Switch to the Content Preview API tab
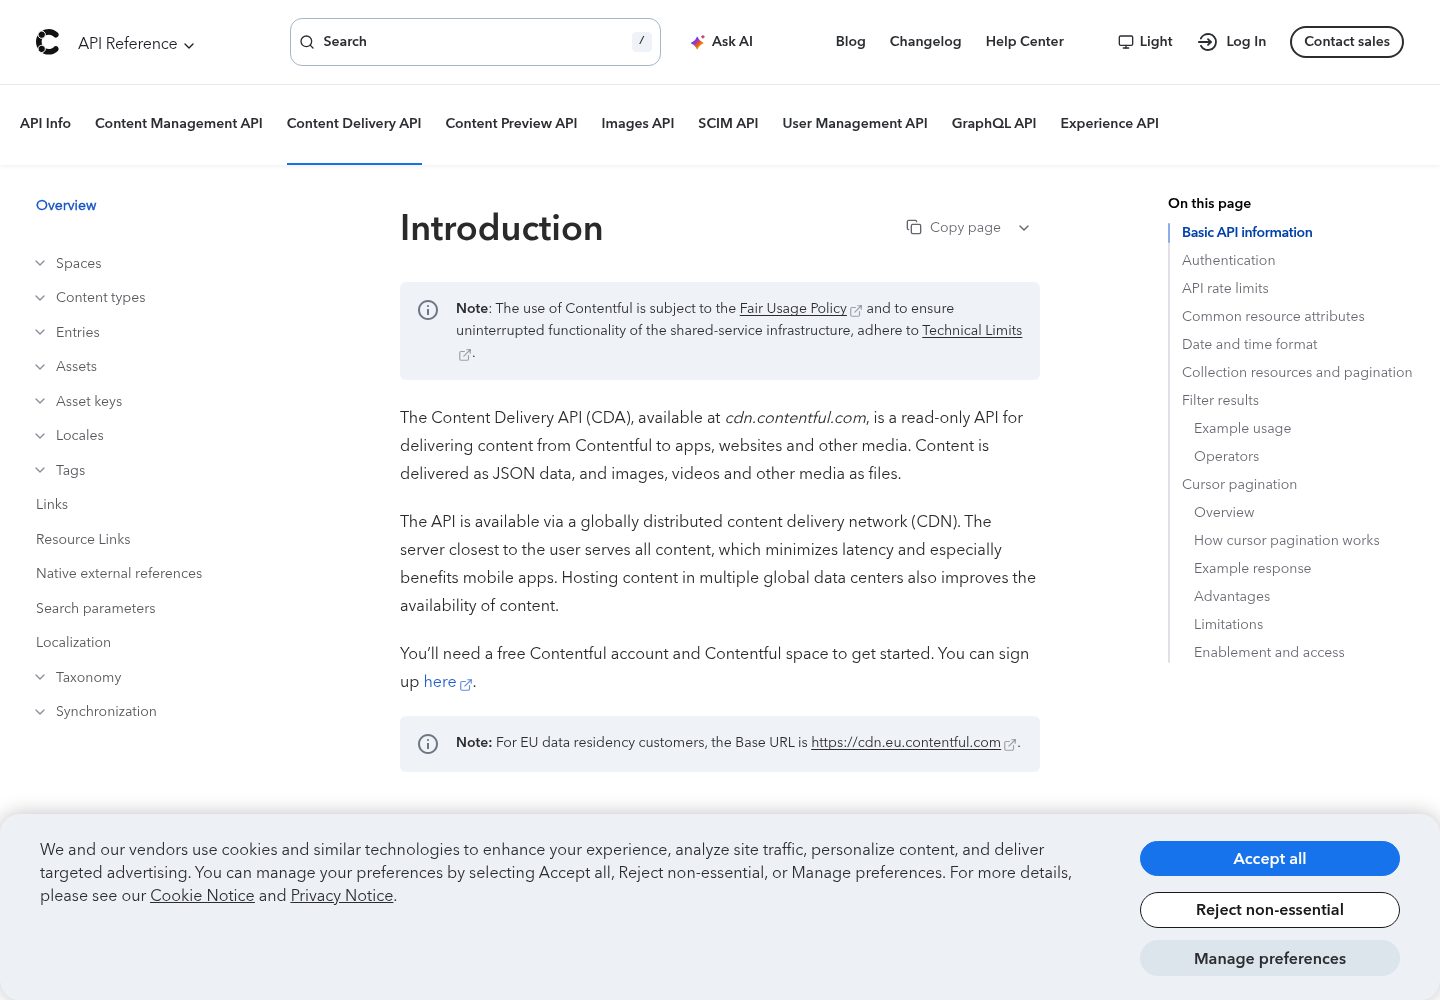Viewport: 1440px width, 1000px height. (511, 123)
